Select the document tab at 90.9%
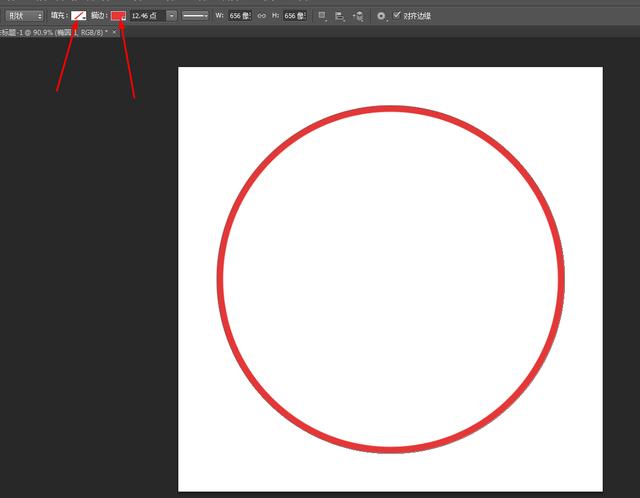 tap(55, 32)
